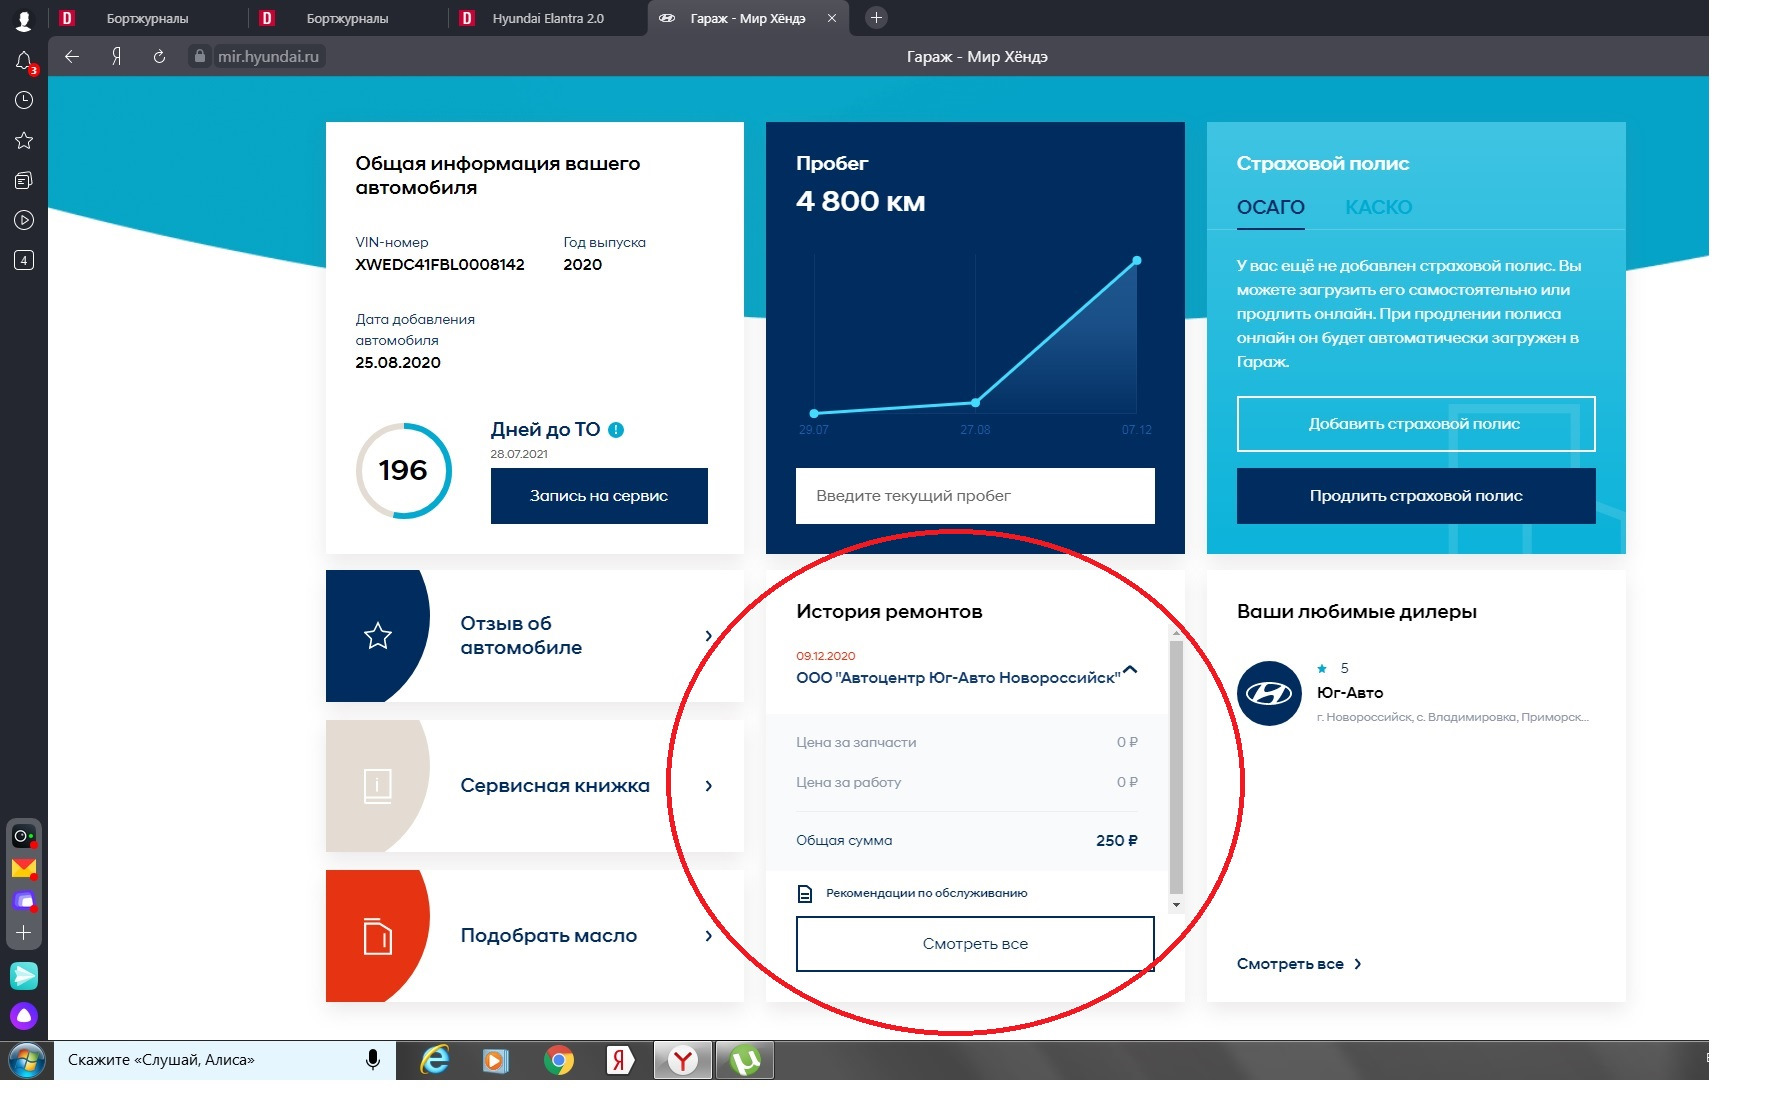Viewport: 1784px width, 1093px height.
Task: Click the 07.12 mileage graph point
Action: coord(1136,261)
